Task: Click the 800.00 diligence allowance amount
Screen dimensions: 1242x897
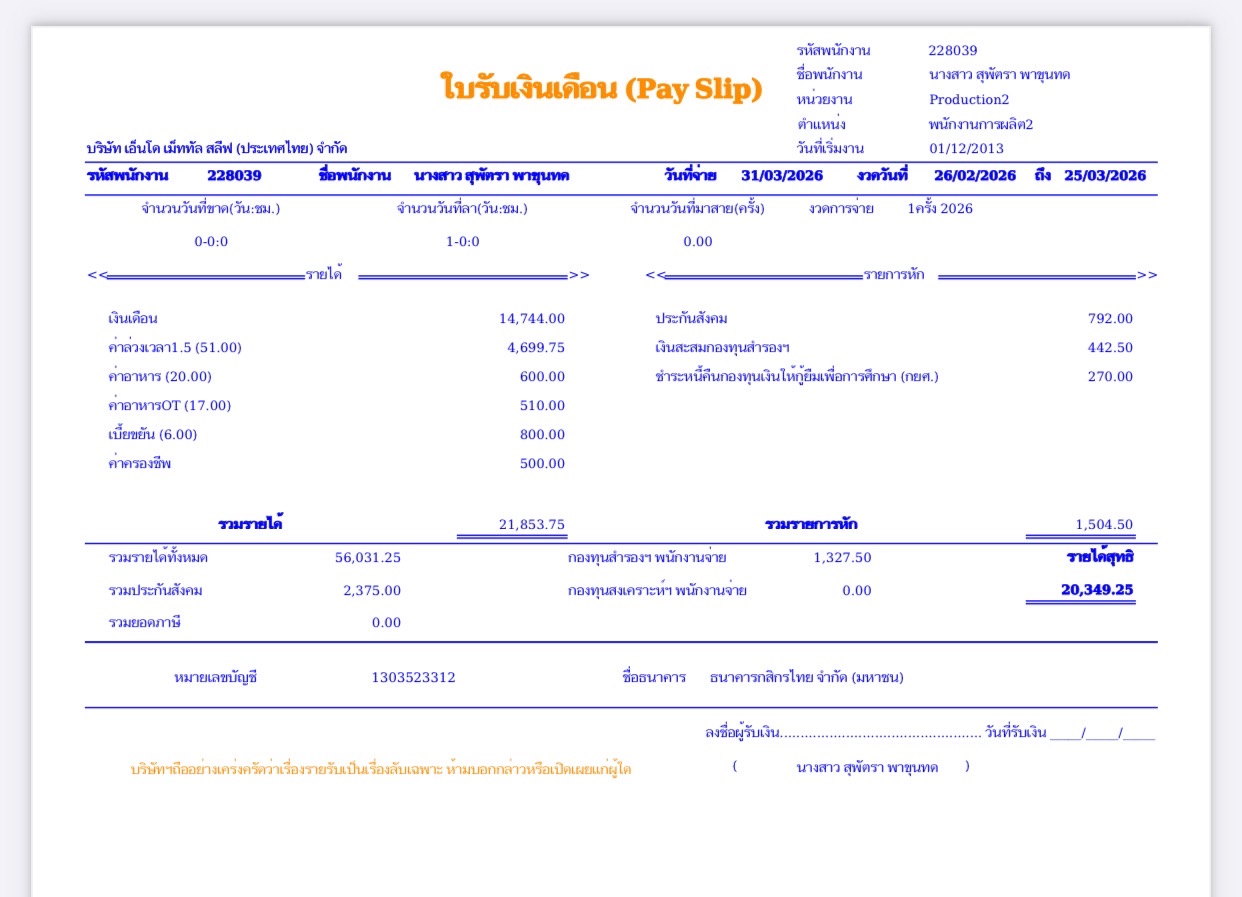Action: (542, 434)
